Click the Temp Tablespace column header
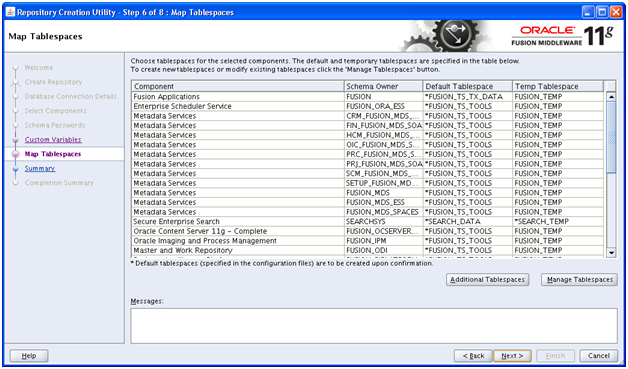628x369 pixels. coord(558,87)
